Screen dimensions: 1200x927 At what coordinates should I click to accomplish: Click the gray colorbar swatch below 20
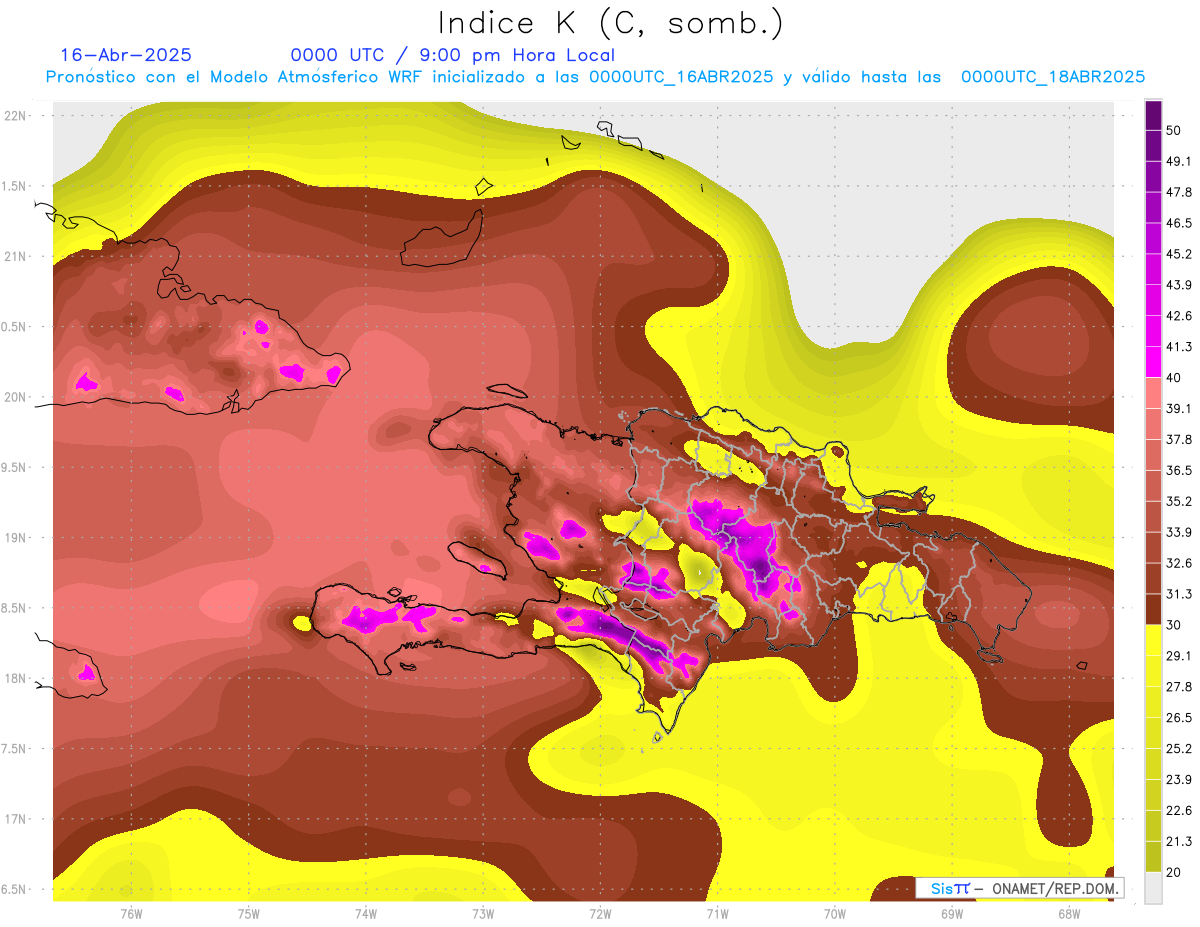[1154, 887]
